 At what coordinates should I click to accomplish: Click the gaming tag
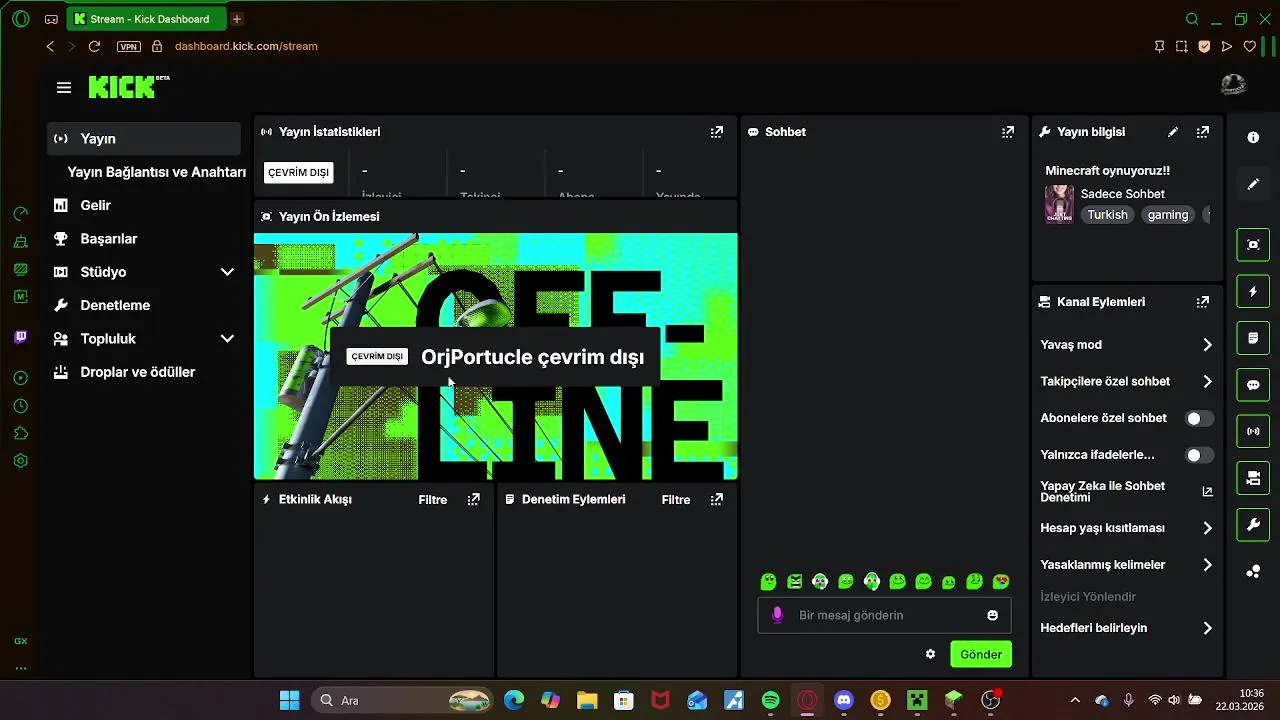coord(1168,215)
